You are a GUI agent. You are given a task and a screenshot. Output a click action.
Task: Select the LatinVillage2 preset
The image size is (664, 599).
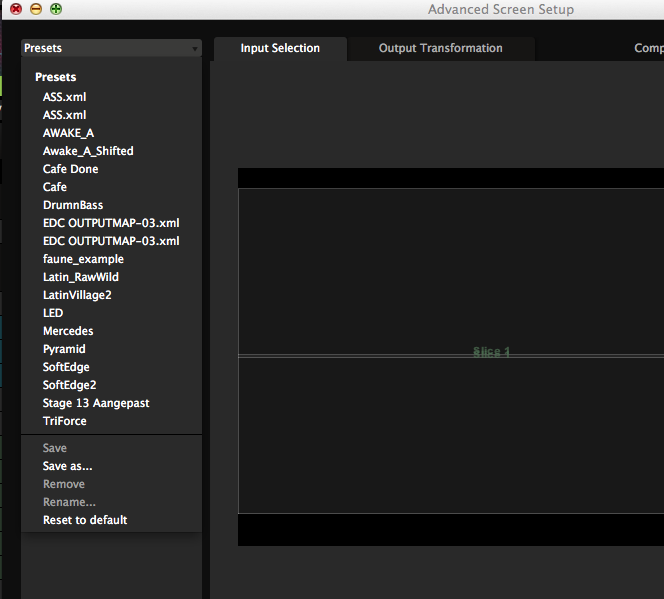77,295
